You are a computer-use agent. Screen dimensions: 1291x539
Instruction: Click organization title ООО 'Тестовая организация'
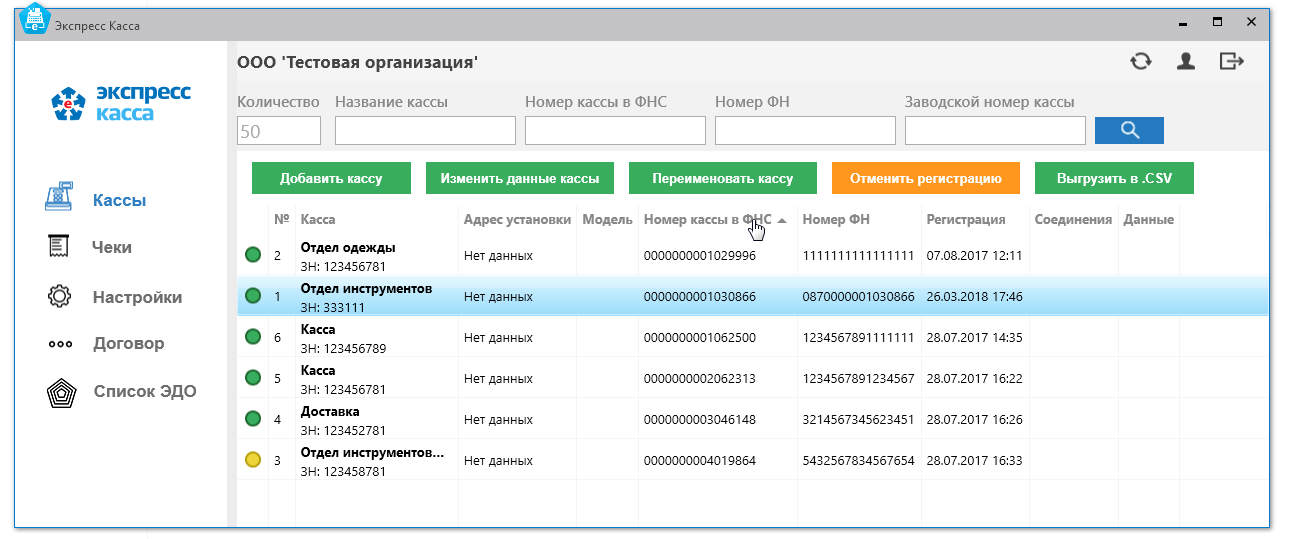[x=357, y=63]
